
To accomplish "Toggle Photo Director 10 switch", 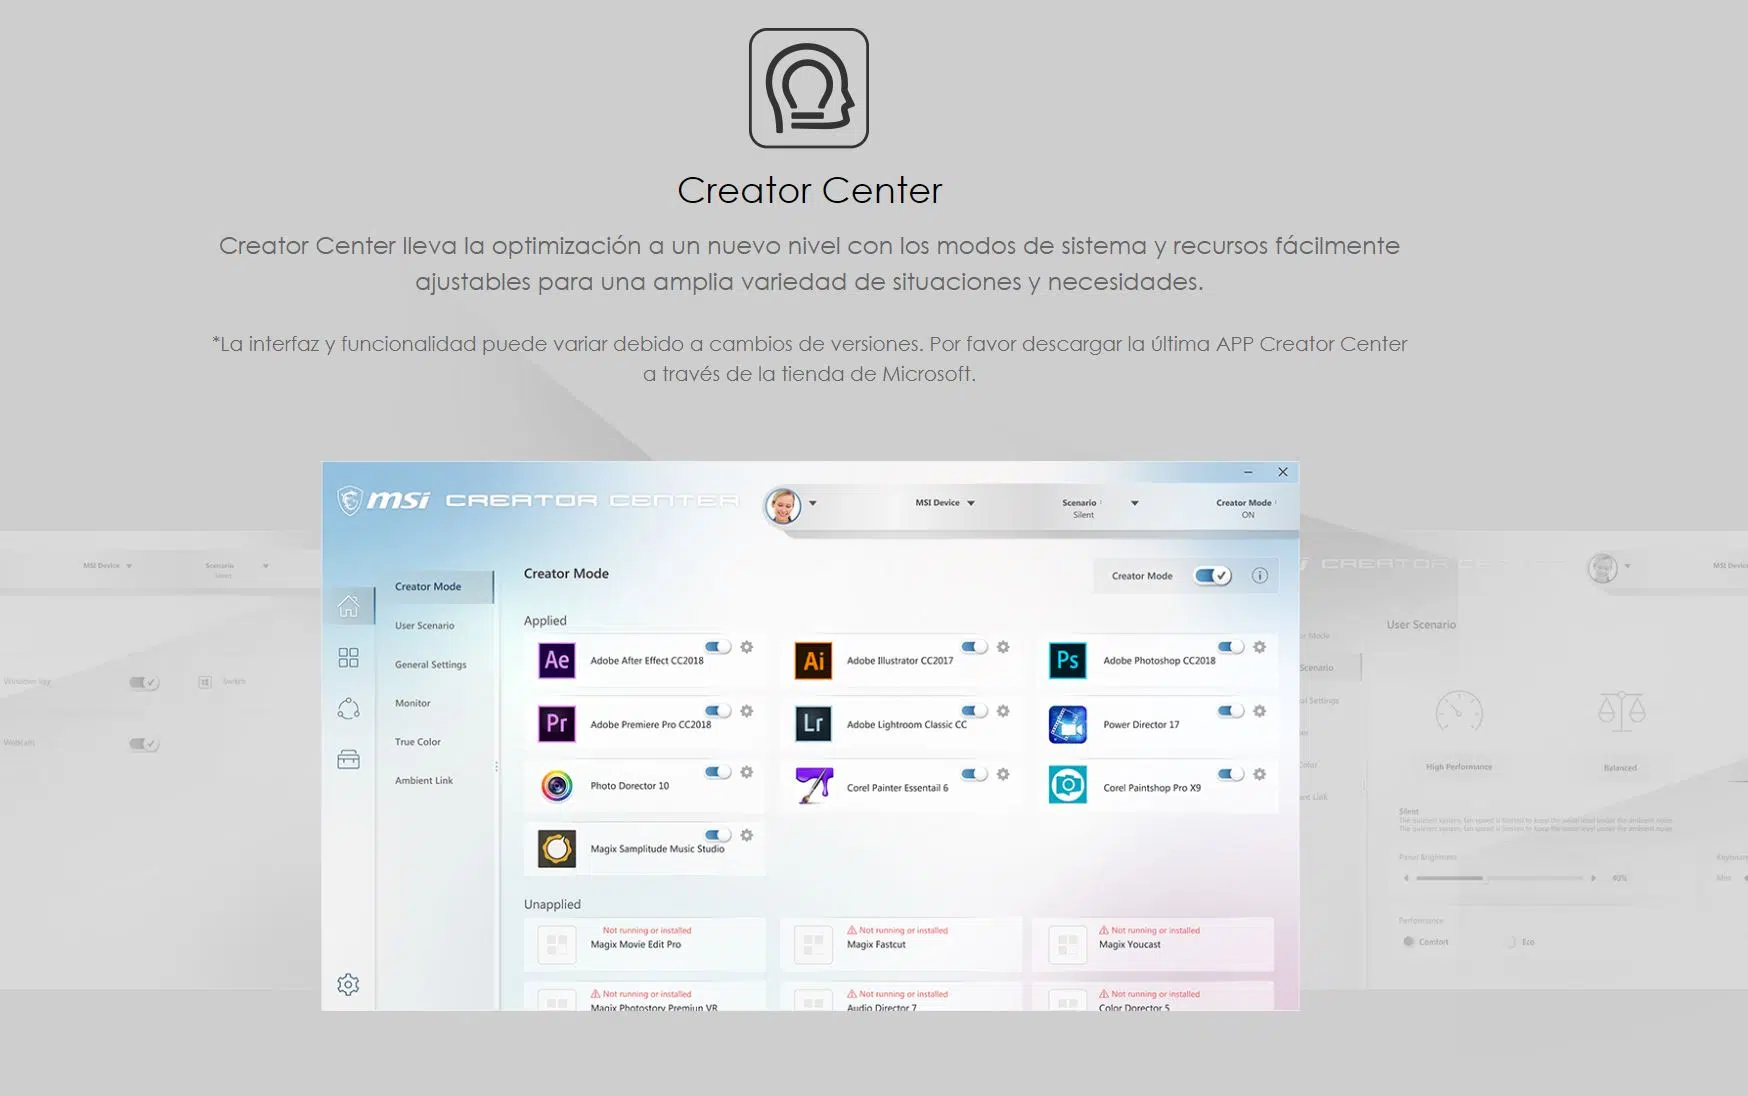I will pos(718,772).
